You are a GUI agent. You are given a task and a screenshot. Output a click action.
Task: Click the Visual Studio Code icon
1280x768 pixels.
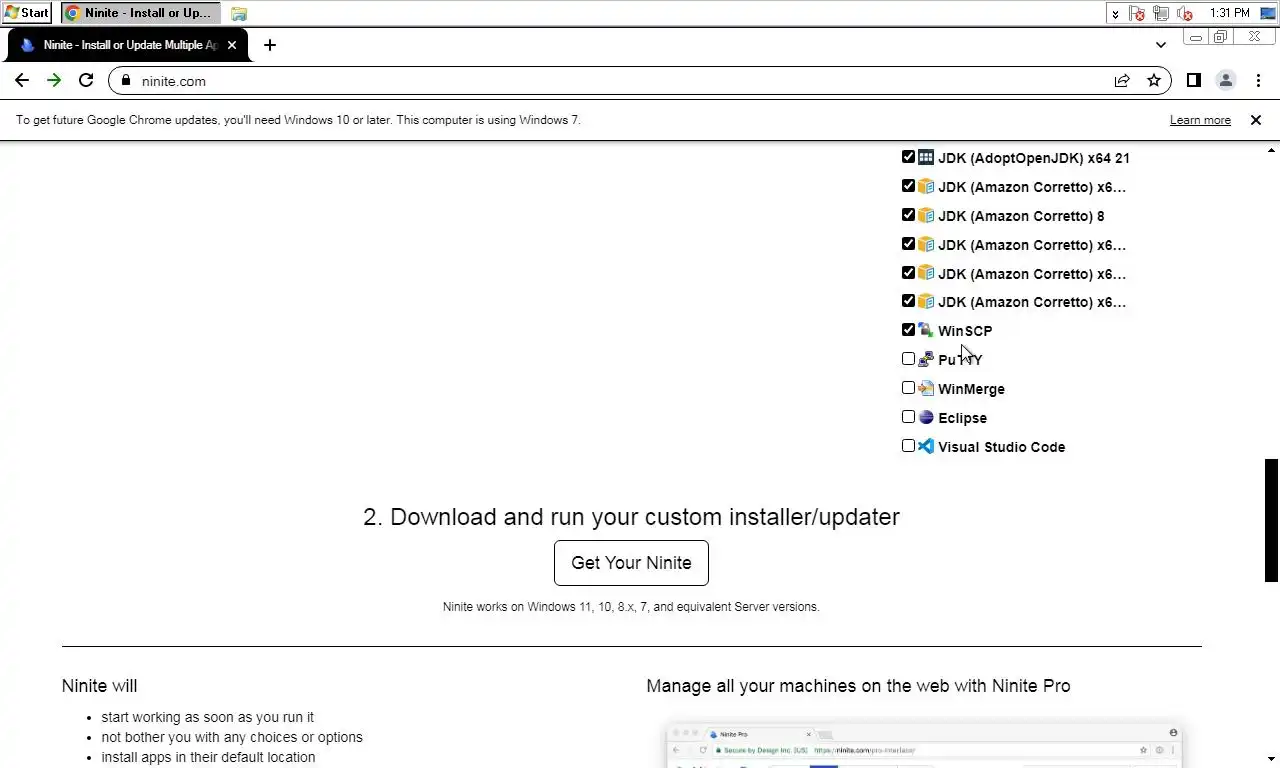(926, 446)
